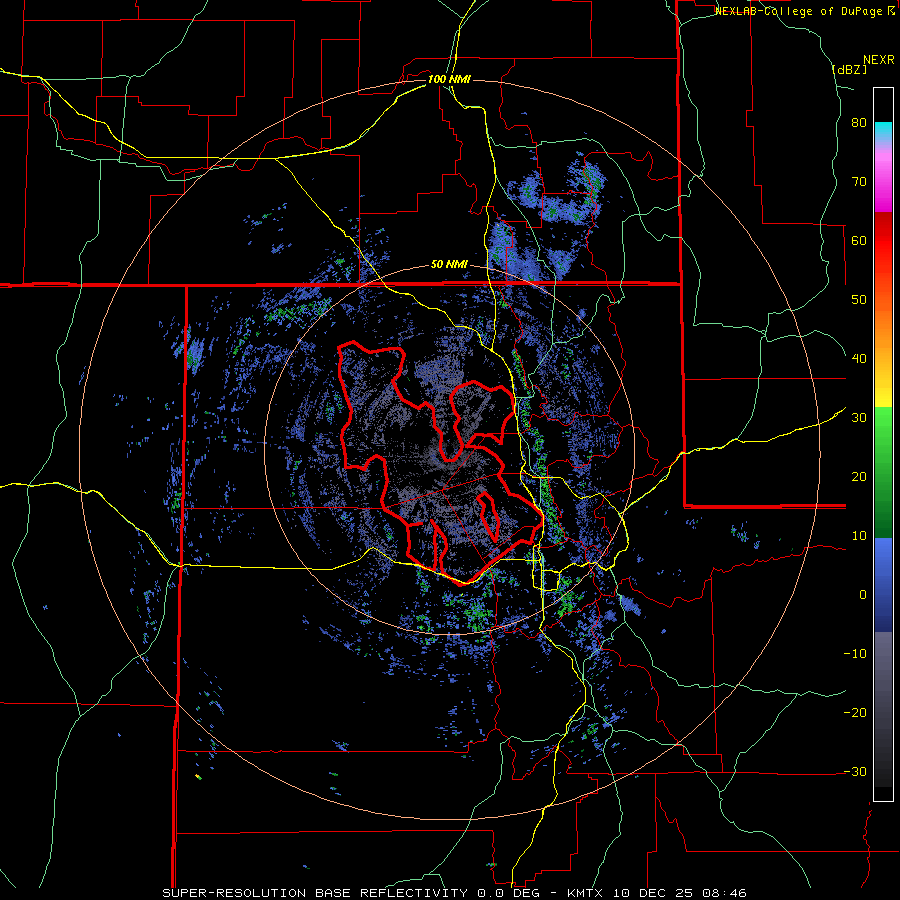The width and height of the screenshot is (900, 900).
Task: Click the green segment of the color bar
Action: coord(883,472)
